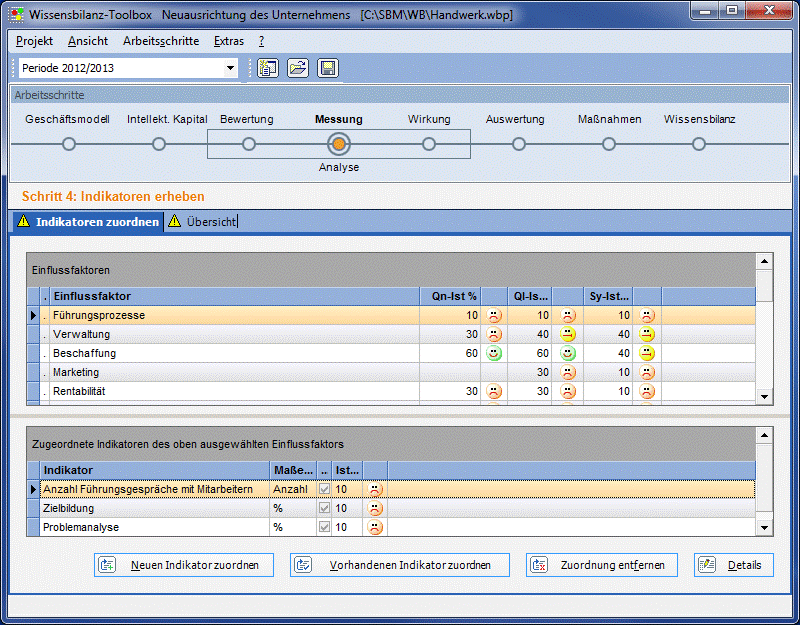
Task: Click red smiley in Führungsprozesse Qn-Ist column
Action: (494, 315)
